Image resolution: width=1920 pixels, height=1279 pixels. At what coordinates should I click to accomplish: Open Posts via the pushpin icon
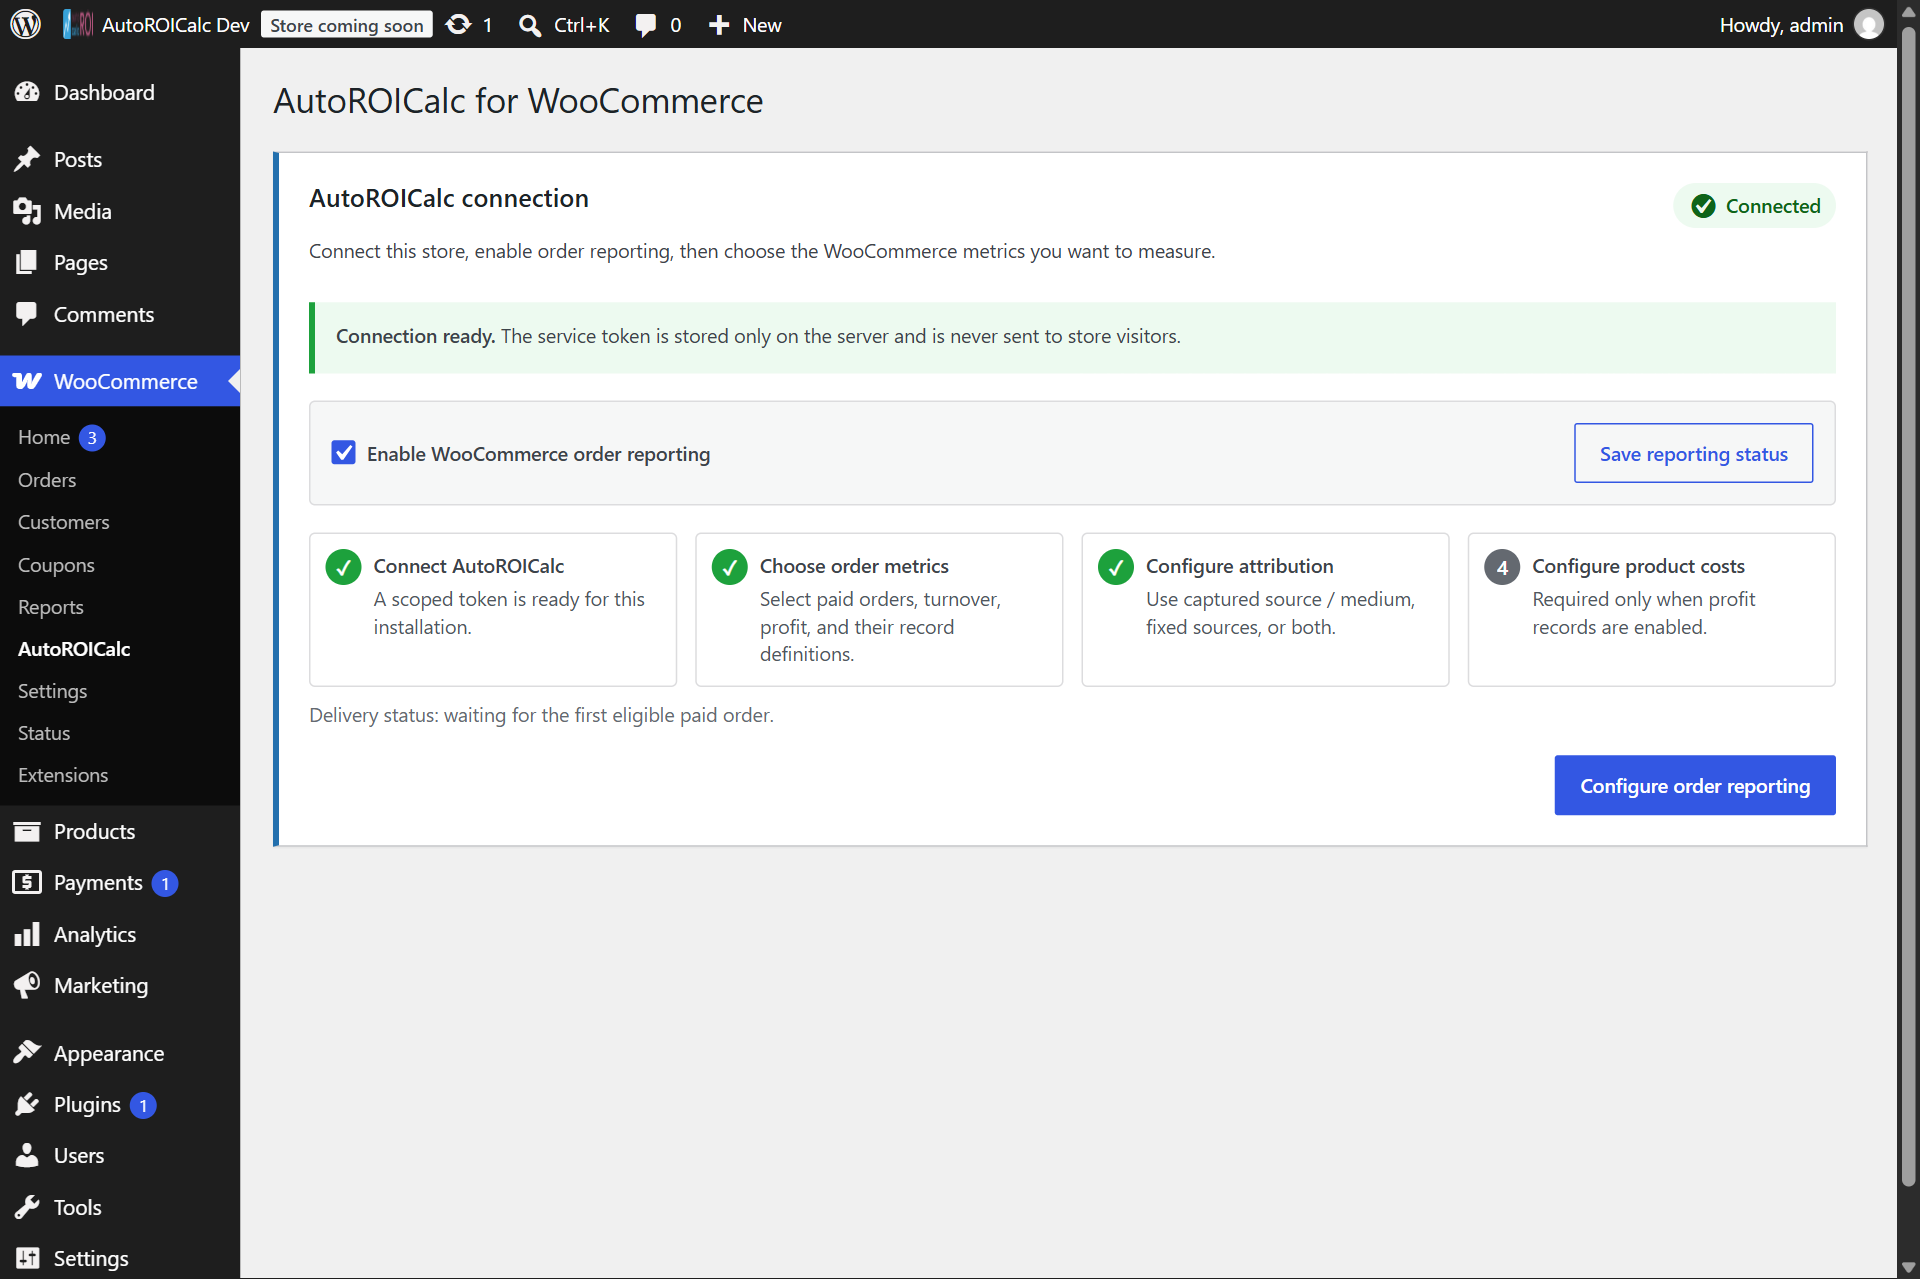(27, 159)
